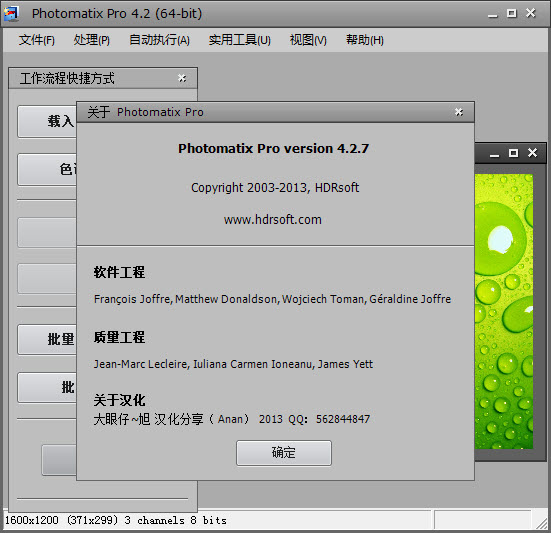Minimize the image preview window
This screenshot has height=533, width=551.
click(494, 154)
